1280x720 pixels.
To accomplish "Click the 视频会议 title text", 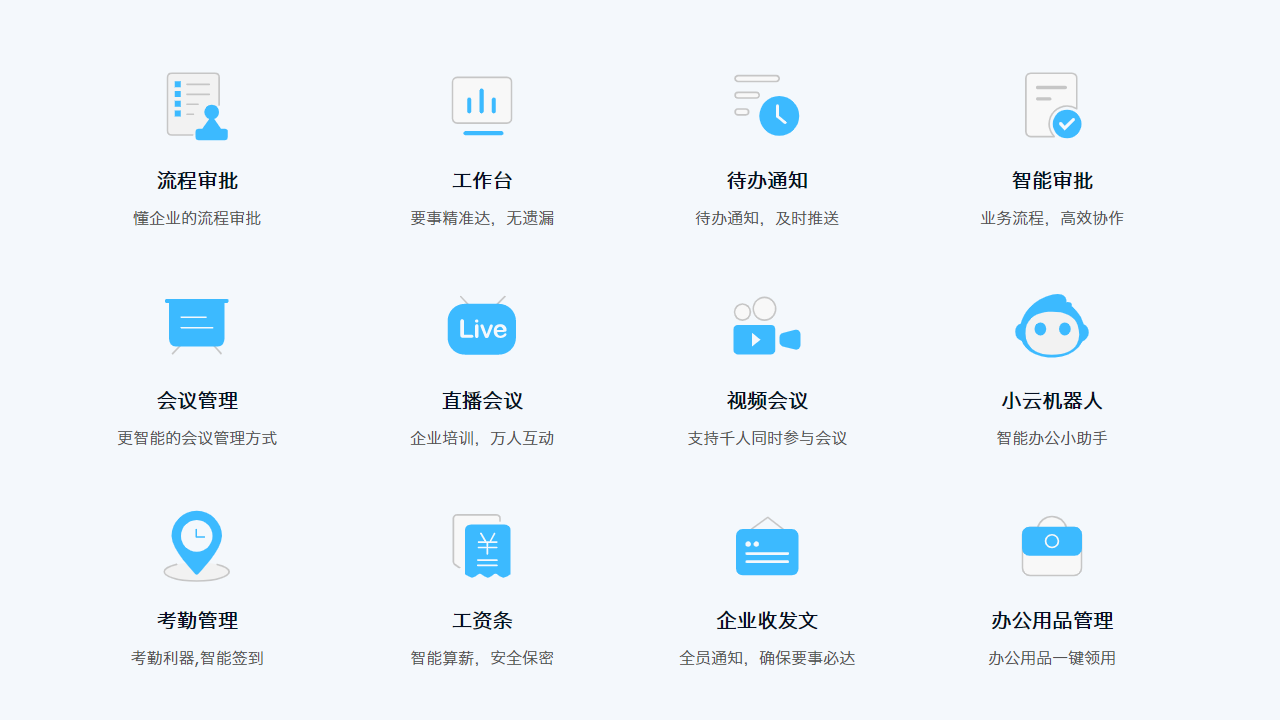I will [767, 401].
